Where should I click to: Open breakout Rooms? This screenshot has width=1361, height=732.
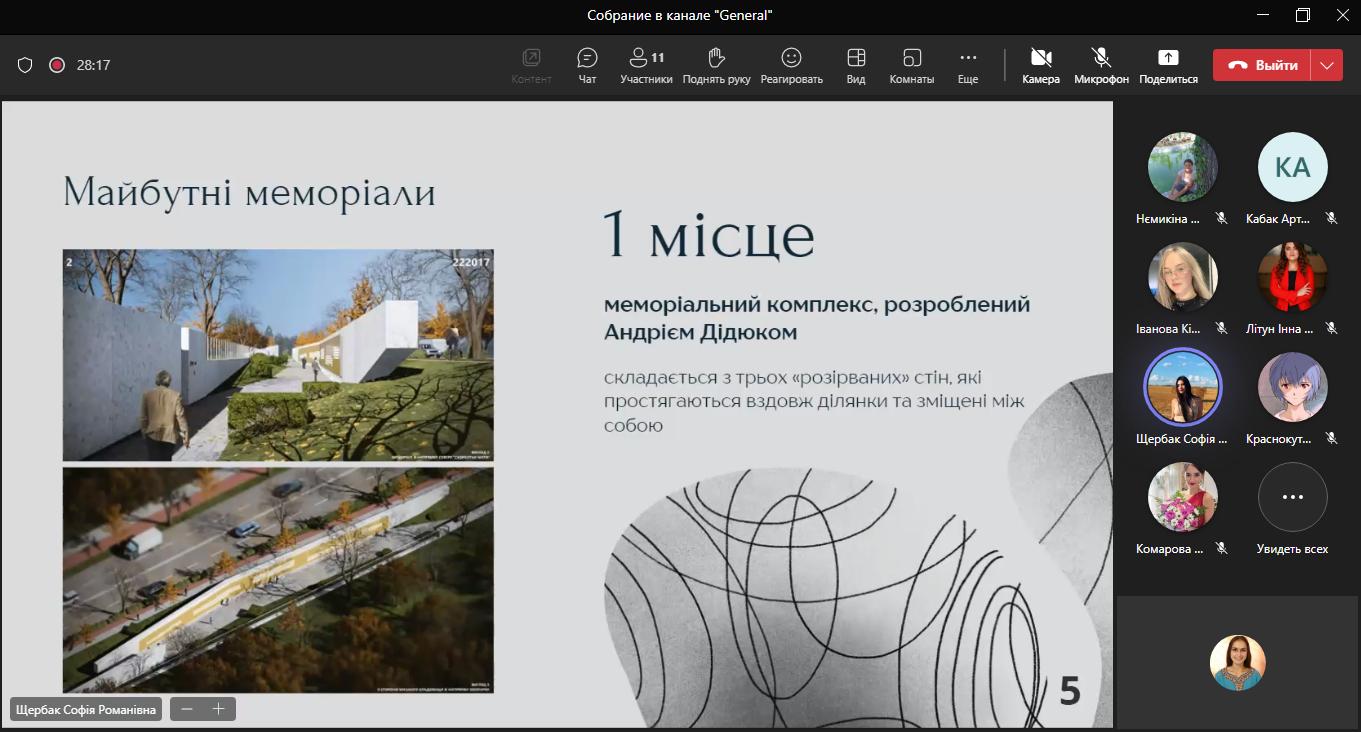pyautogui.click(x=911, y=66)
